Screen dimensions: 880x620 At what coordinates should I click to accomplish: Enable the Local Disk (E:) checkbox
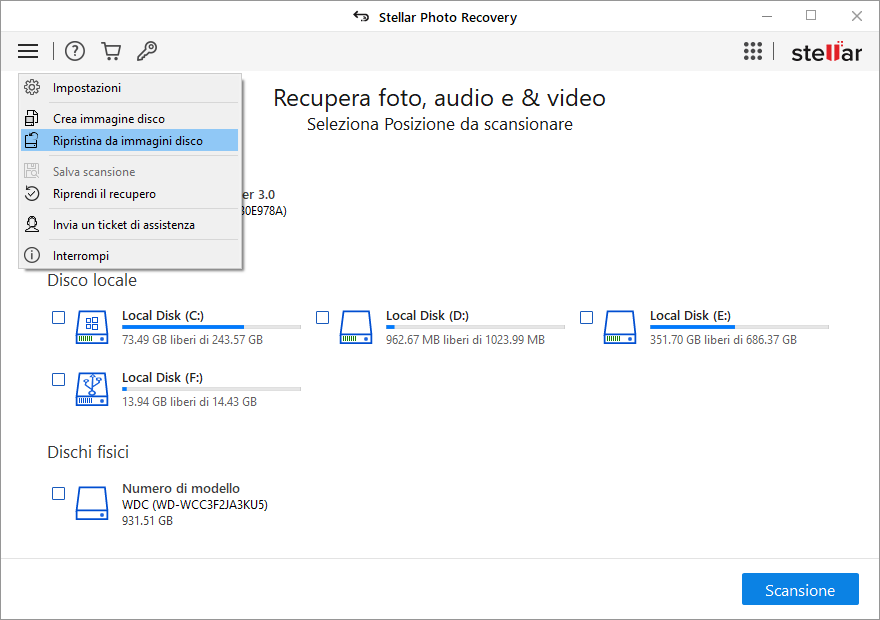point(587,318)
